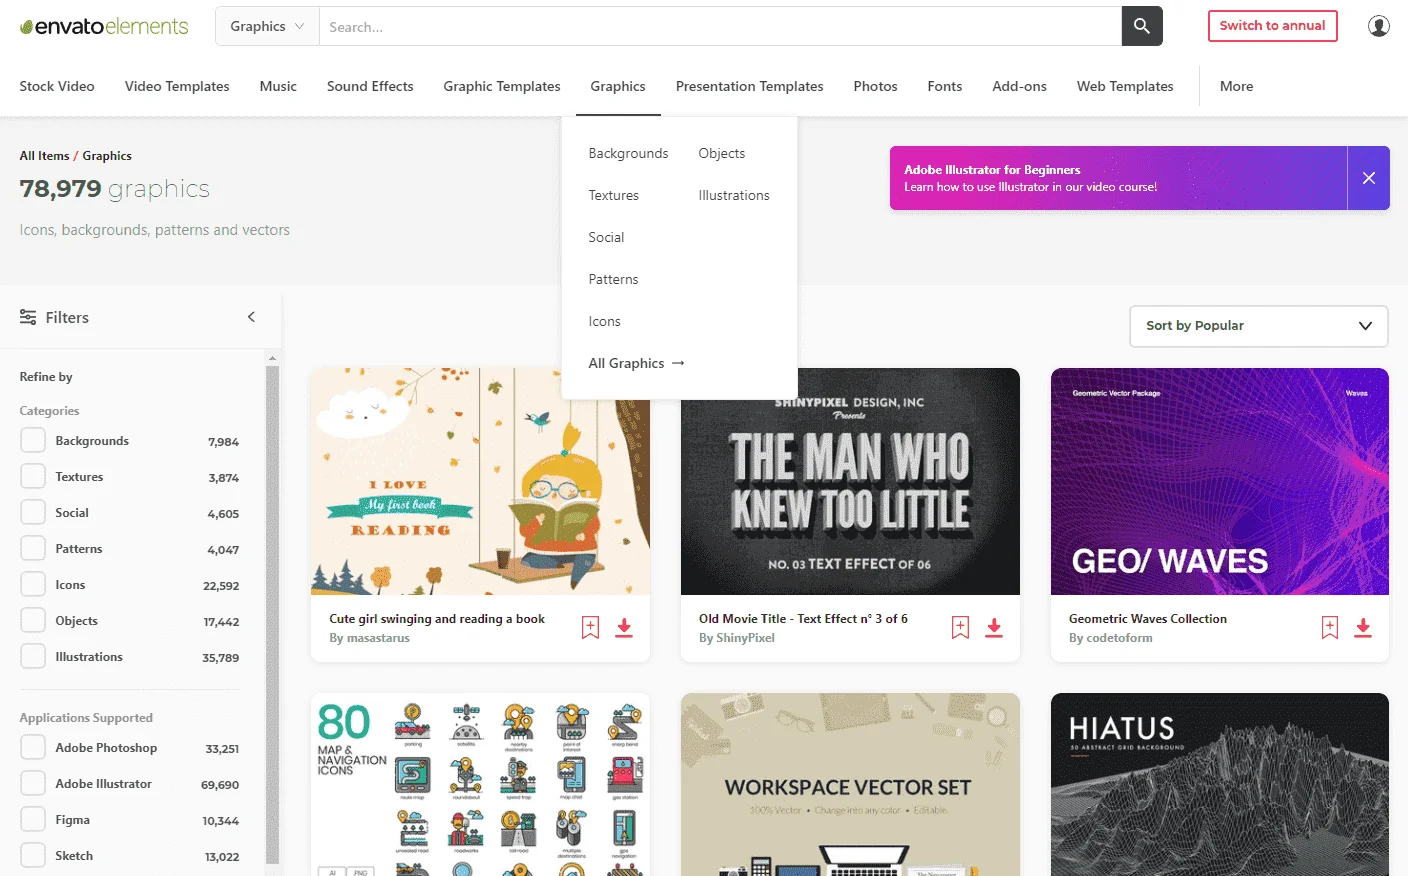Image resolution: width=1408 pixels, height=876 pixels.
Task: Check the Illustrations category filter
Action: pos(33,656)
